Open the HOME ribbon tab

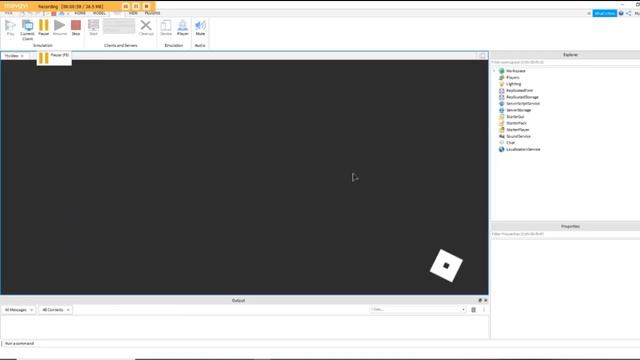(80, 13)
